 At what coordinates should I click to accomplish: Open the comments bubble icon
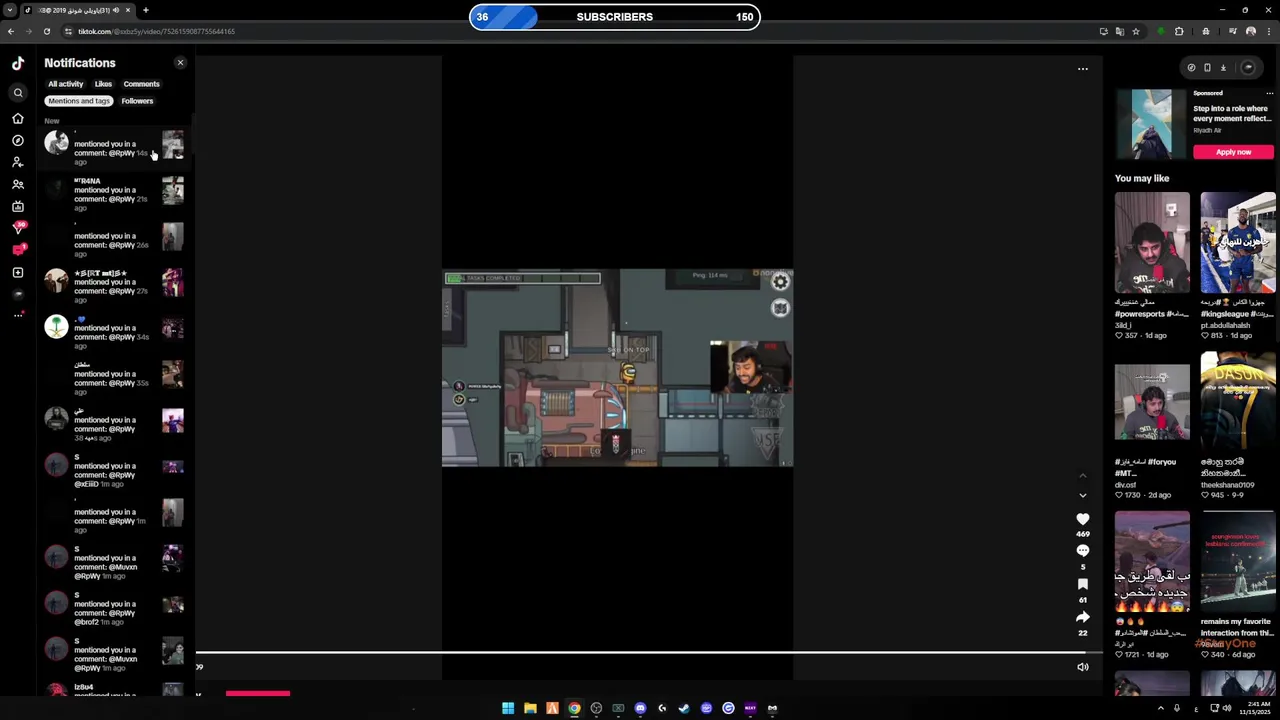tap(1082, 551)
